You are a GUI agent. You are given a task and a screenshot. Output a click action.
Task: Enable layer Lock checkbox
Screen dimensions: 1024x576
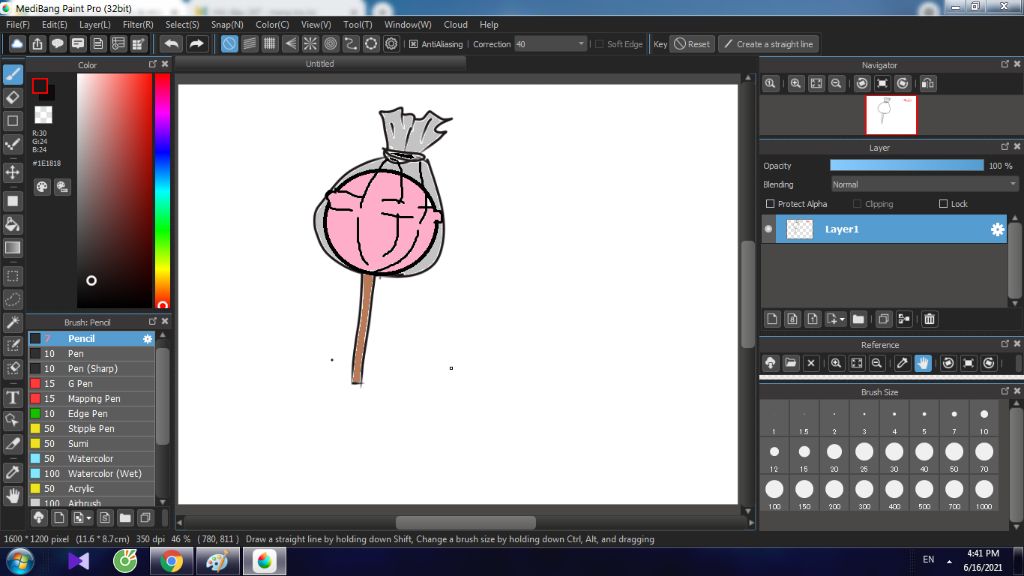943,204
